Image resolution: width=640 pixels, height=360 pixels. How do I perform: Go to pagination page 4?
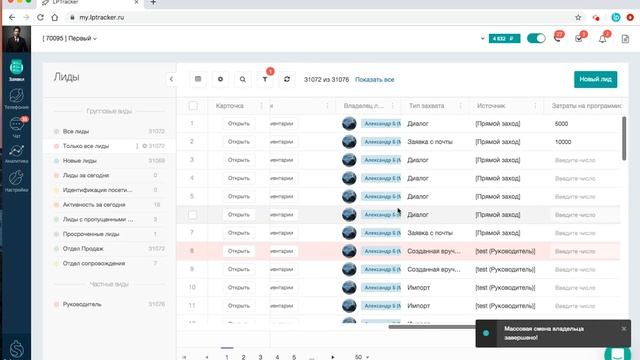tap(277, 357)
